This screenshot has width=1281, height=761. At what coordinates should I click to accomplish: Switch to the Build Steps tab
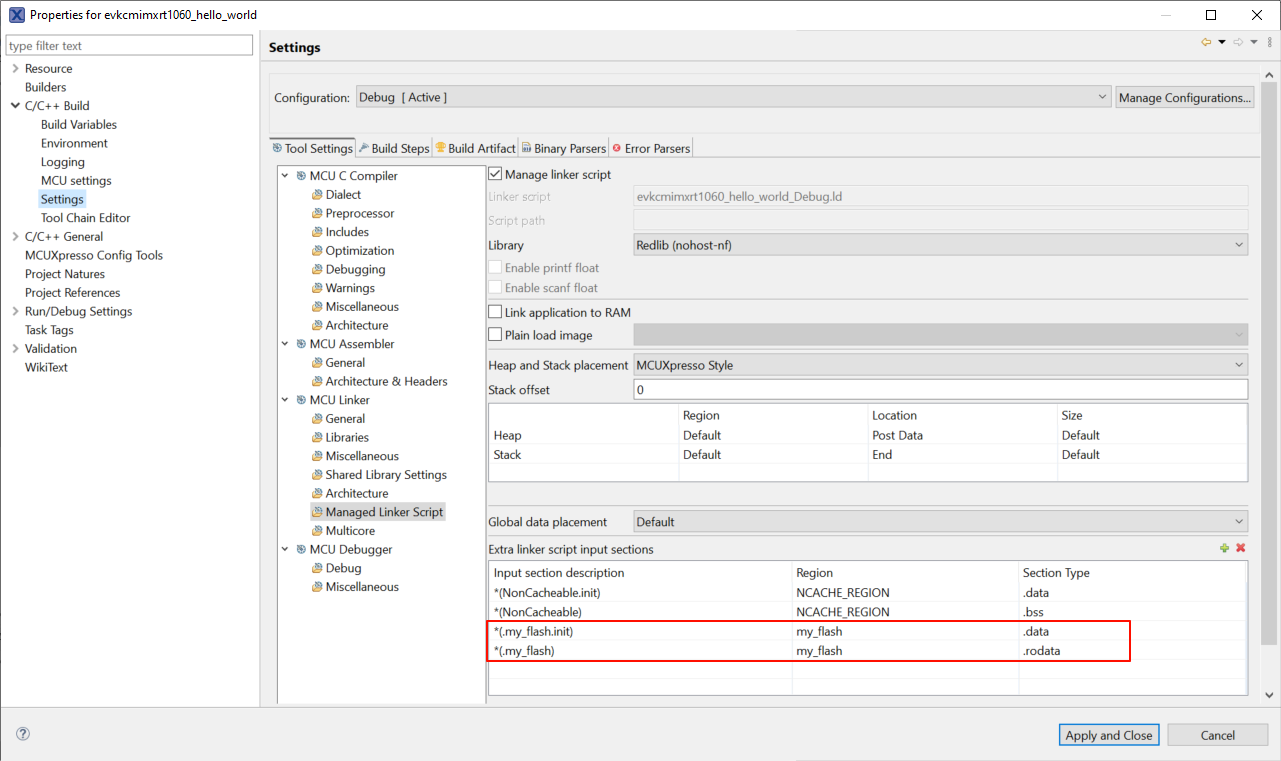tap(394, 148)
